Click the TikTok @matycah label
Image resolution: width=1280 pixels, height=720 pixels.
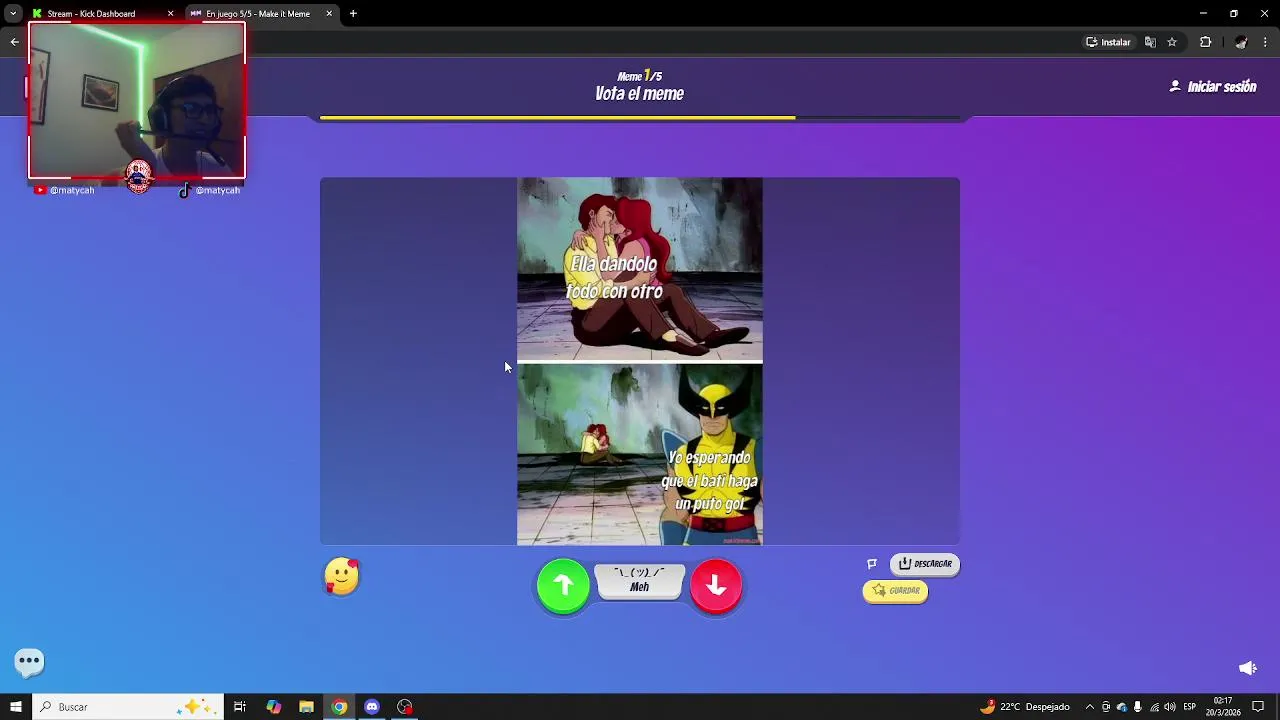(x=210, y=190)
